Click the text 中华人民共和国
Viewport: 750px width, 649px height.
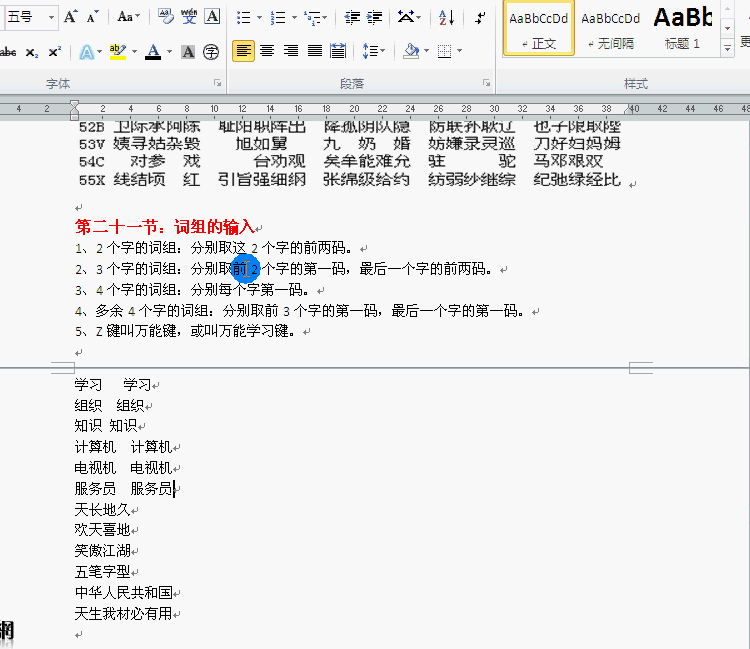(123, 593)
